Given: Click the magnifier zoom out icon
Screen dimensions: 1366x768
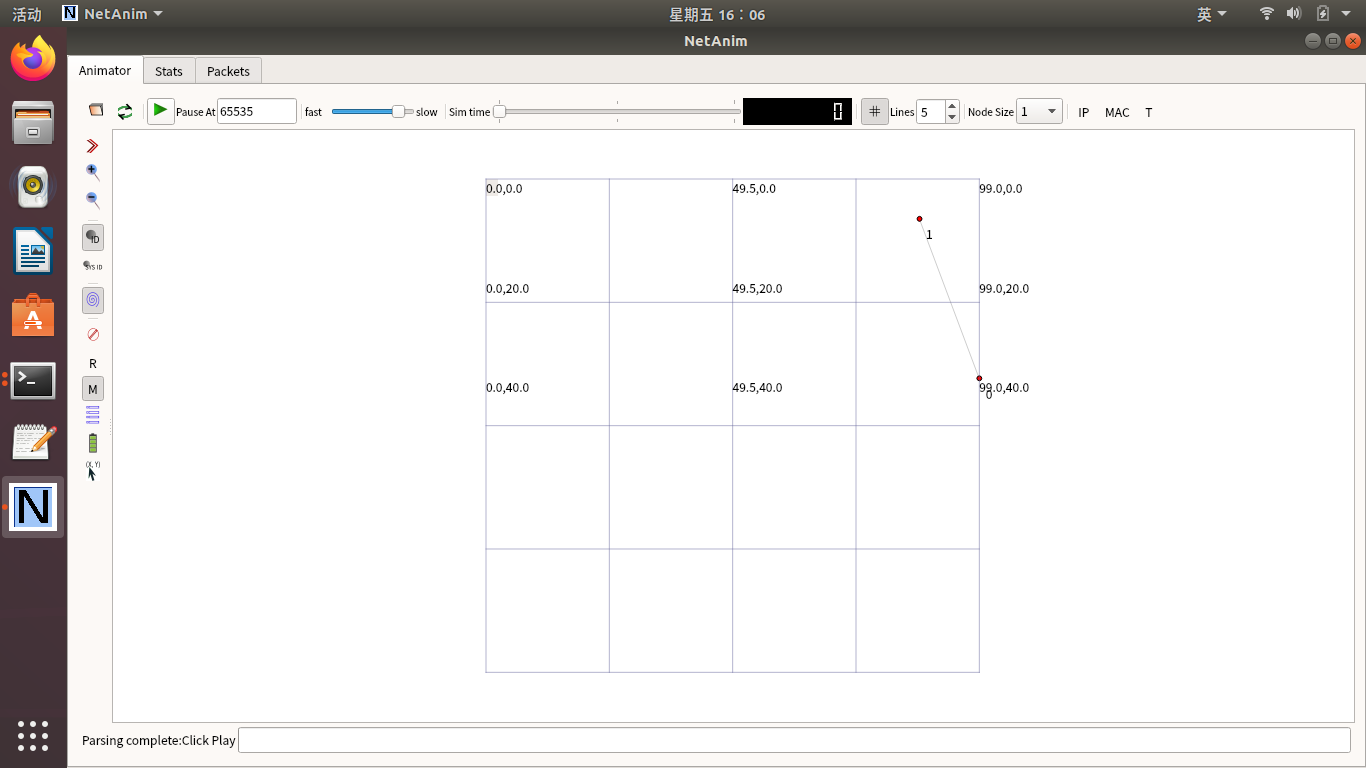Looking at the screenshot, I should point(93,200).
